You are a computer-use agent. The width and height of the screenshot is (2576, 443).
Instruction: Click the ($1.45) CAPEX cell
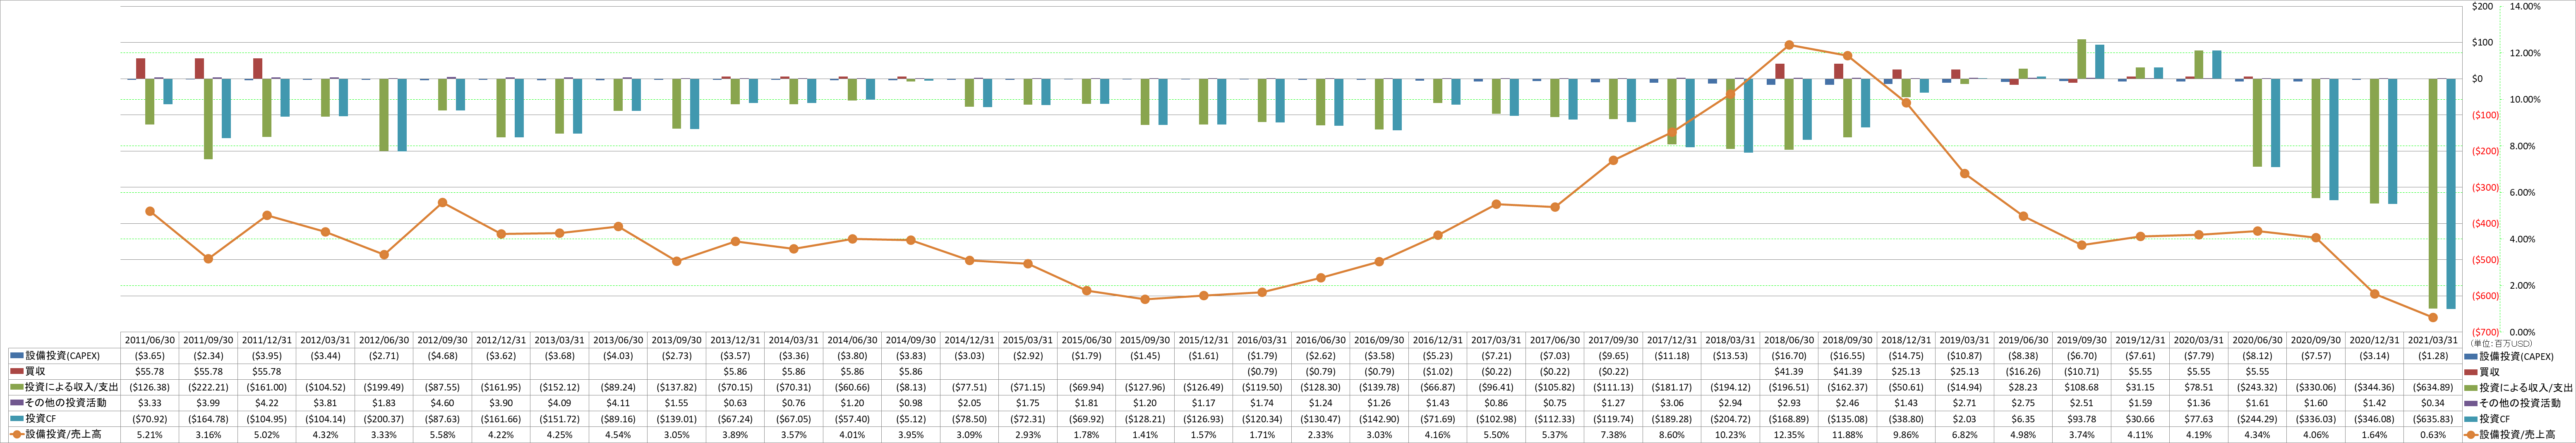pyautogui.click(x=1145, y=356)
